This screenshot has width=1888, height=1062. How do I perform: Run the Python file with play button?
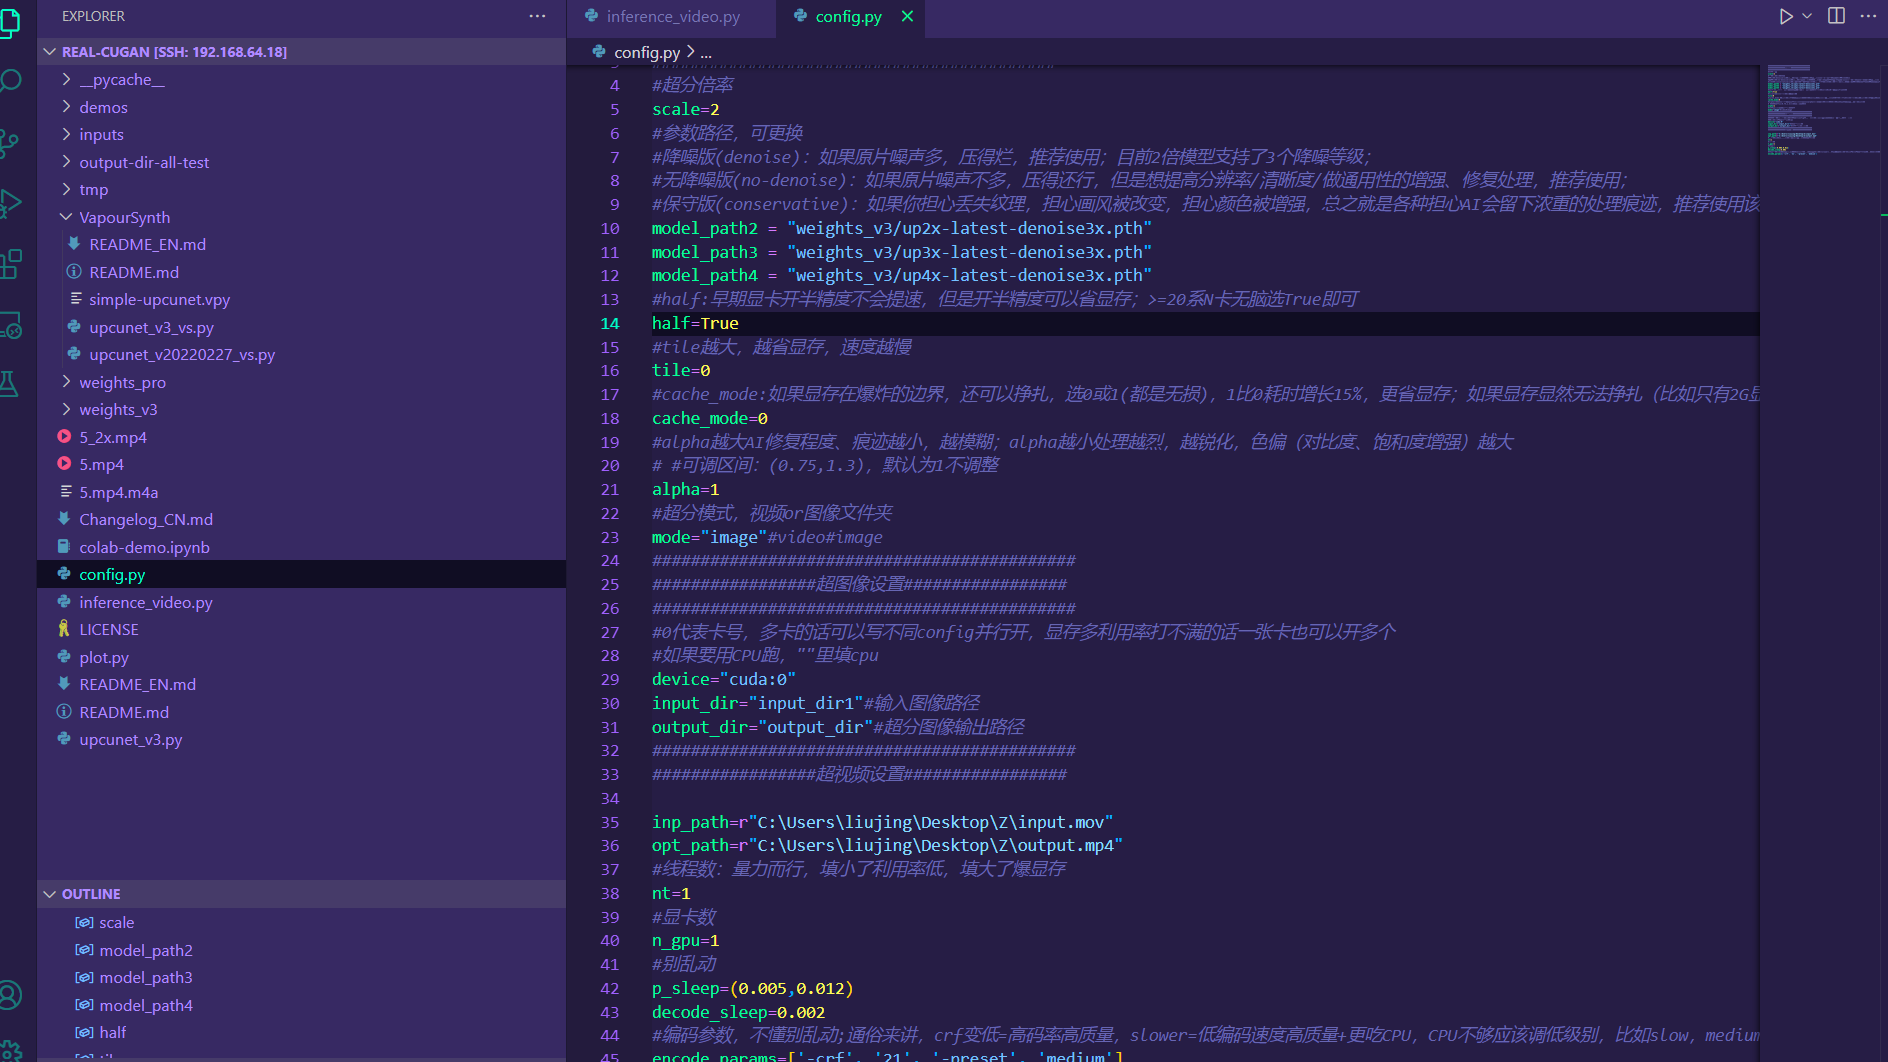tap(1785, 16)
